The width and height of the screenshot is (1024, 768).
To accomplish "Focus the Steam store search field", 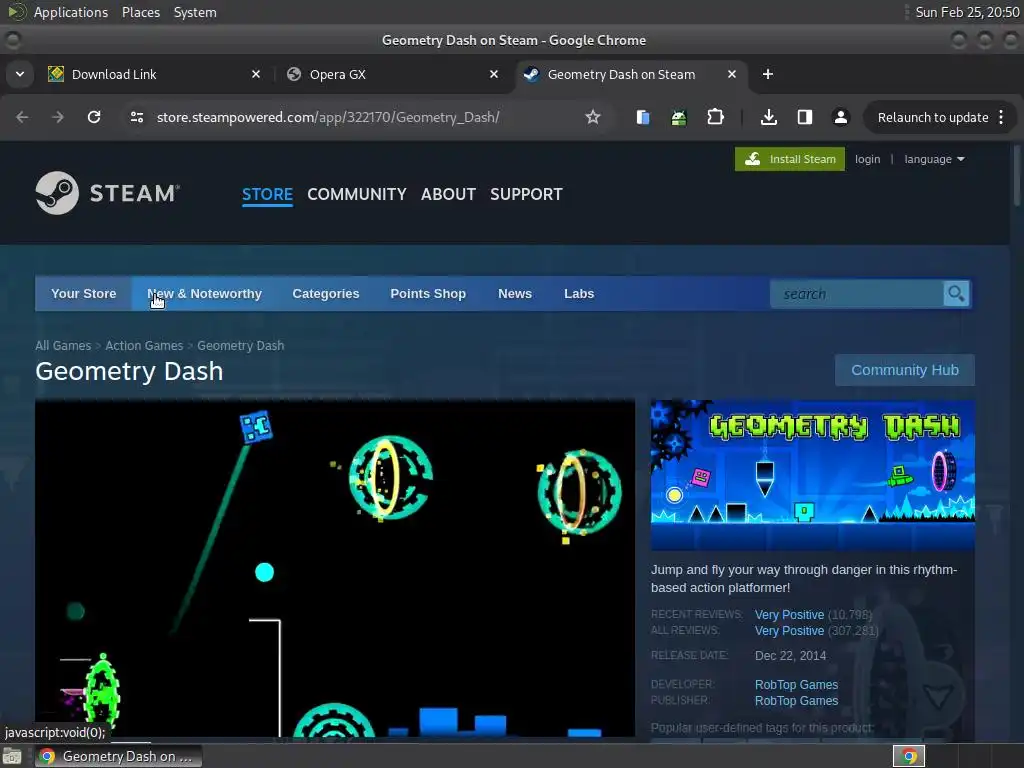I will click(856, 294).
